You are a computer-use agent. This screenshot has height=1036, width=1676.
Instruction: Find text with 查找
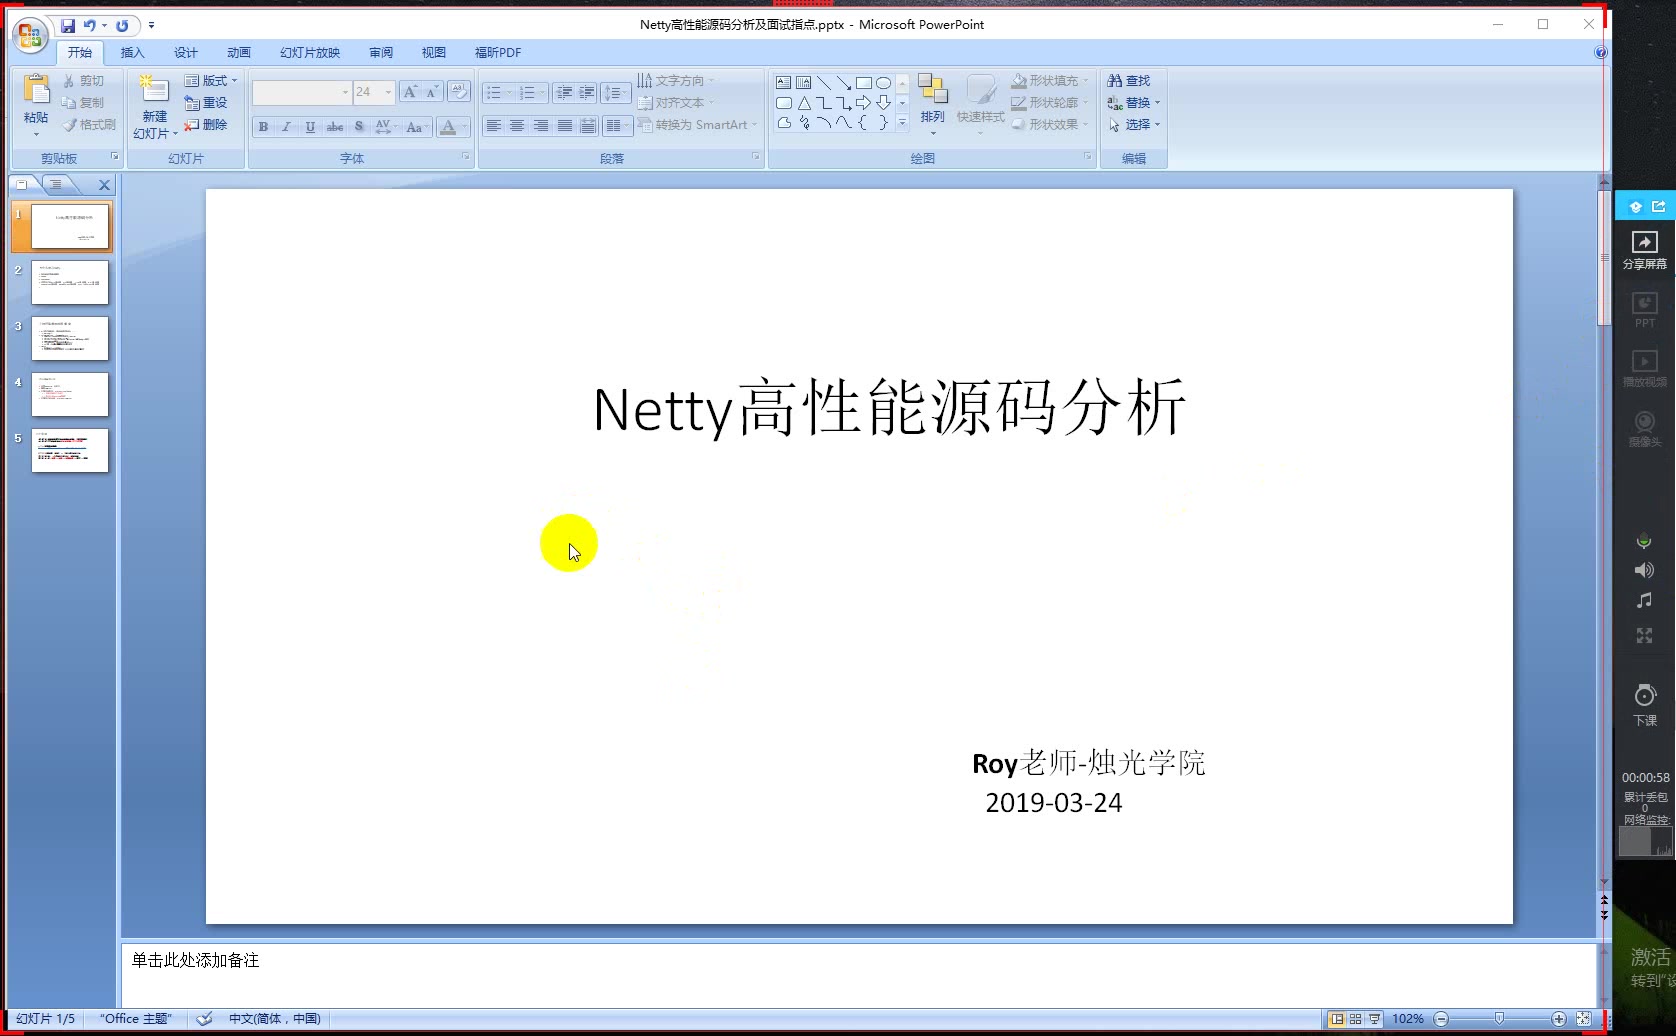(1129, 81)
